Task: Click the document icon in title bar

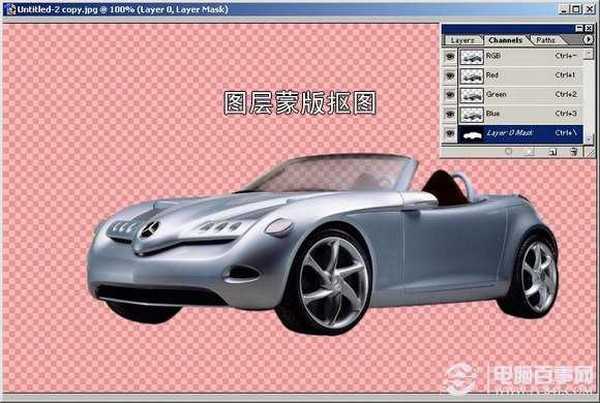Action: tap(8, 8)
